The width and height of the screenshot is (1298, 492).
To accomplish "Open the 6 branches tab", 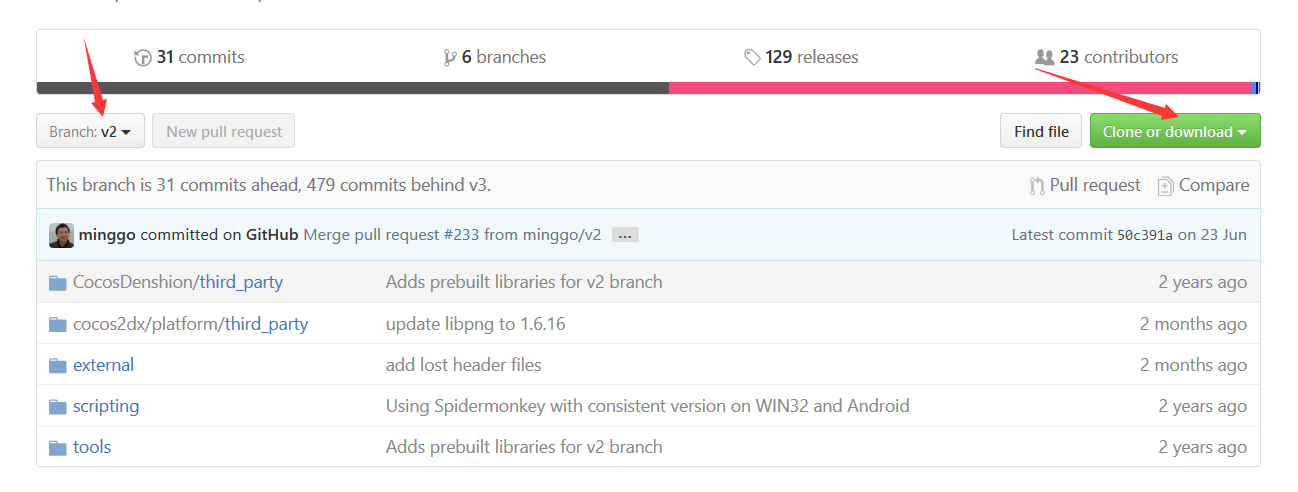I will 495,58.
